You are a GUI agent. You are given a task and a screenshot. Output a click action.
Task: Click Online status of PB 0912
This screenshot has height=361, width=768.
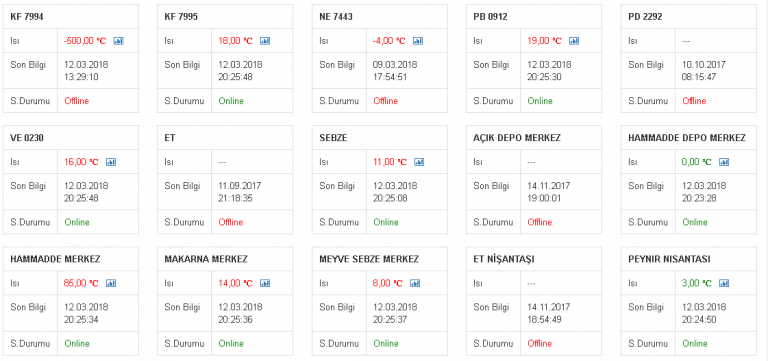540,101
